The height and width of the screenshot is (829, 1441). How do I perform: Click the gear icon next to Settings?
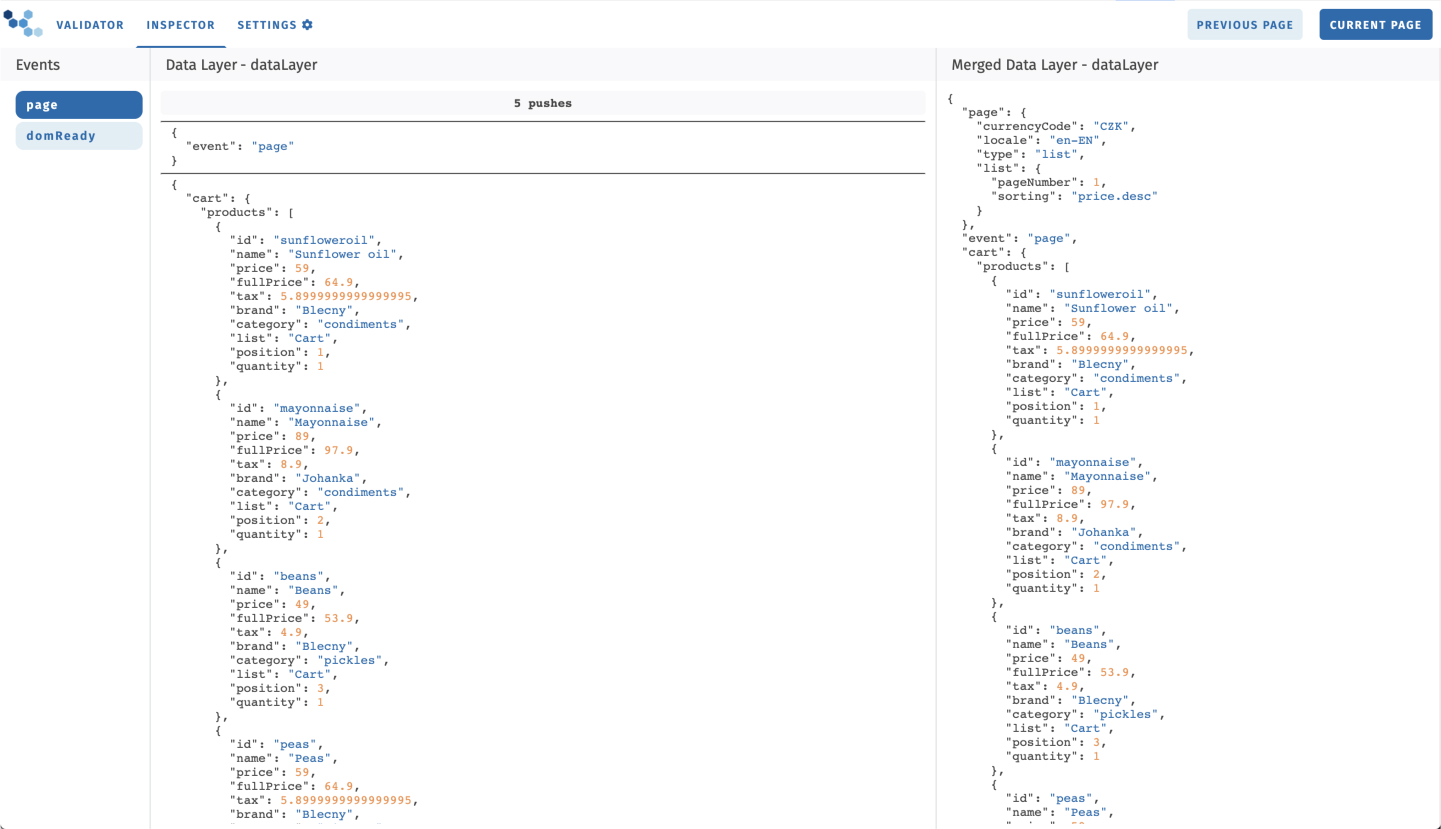[x=308, y=24]
